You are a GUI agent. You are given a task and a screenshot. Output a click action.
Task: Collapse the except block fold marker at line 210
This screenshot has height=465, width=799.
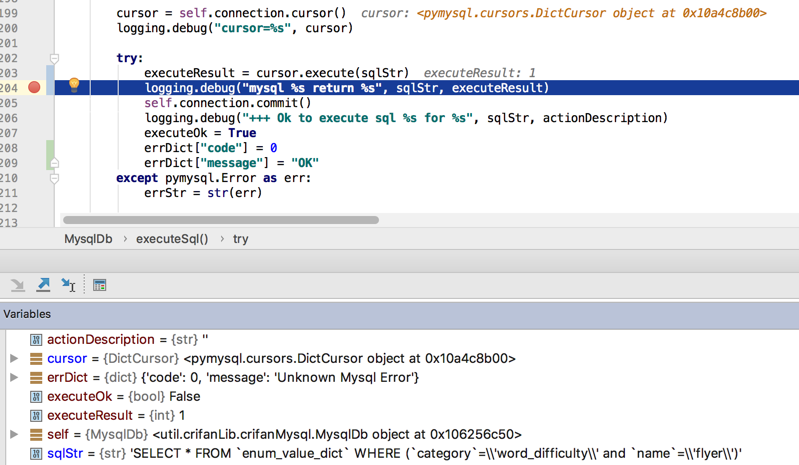tap(54, 178)
